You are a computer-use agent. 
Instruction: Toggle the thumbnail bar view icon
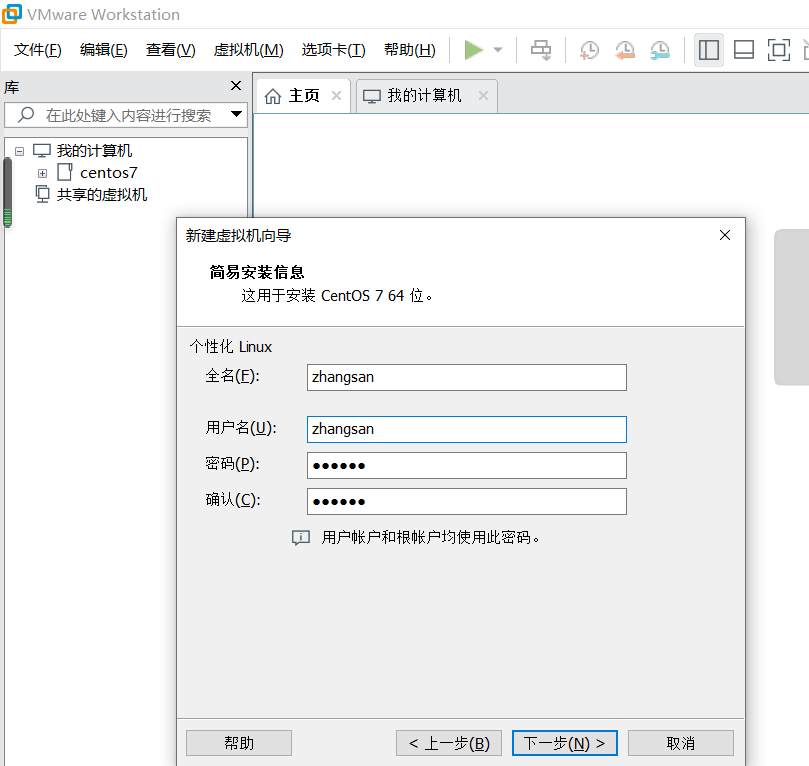(744, 50)
